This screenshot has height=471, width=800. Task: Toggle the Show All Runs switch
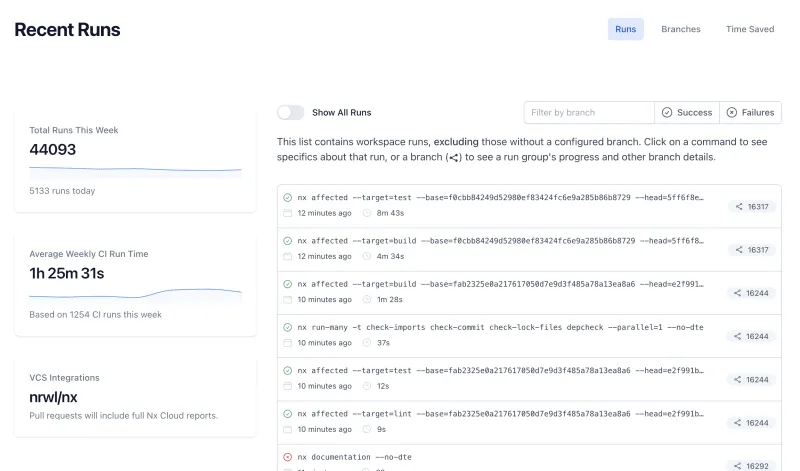290,112
